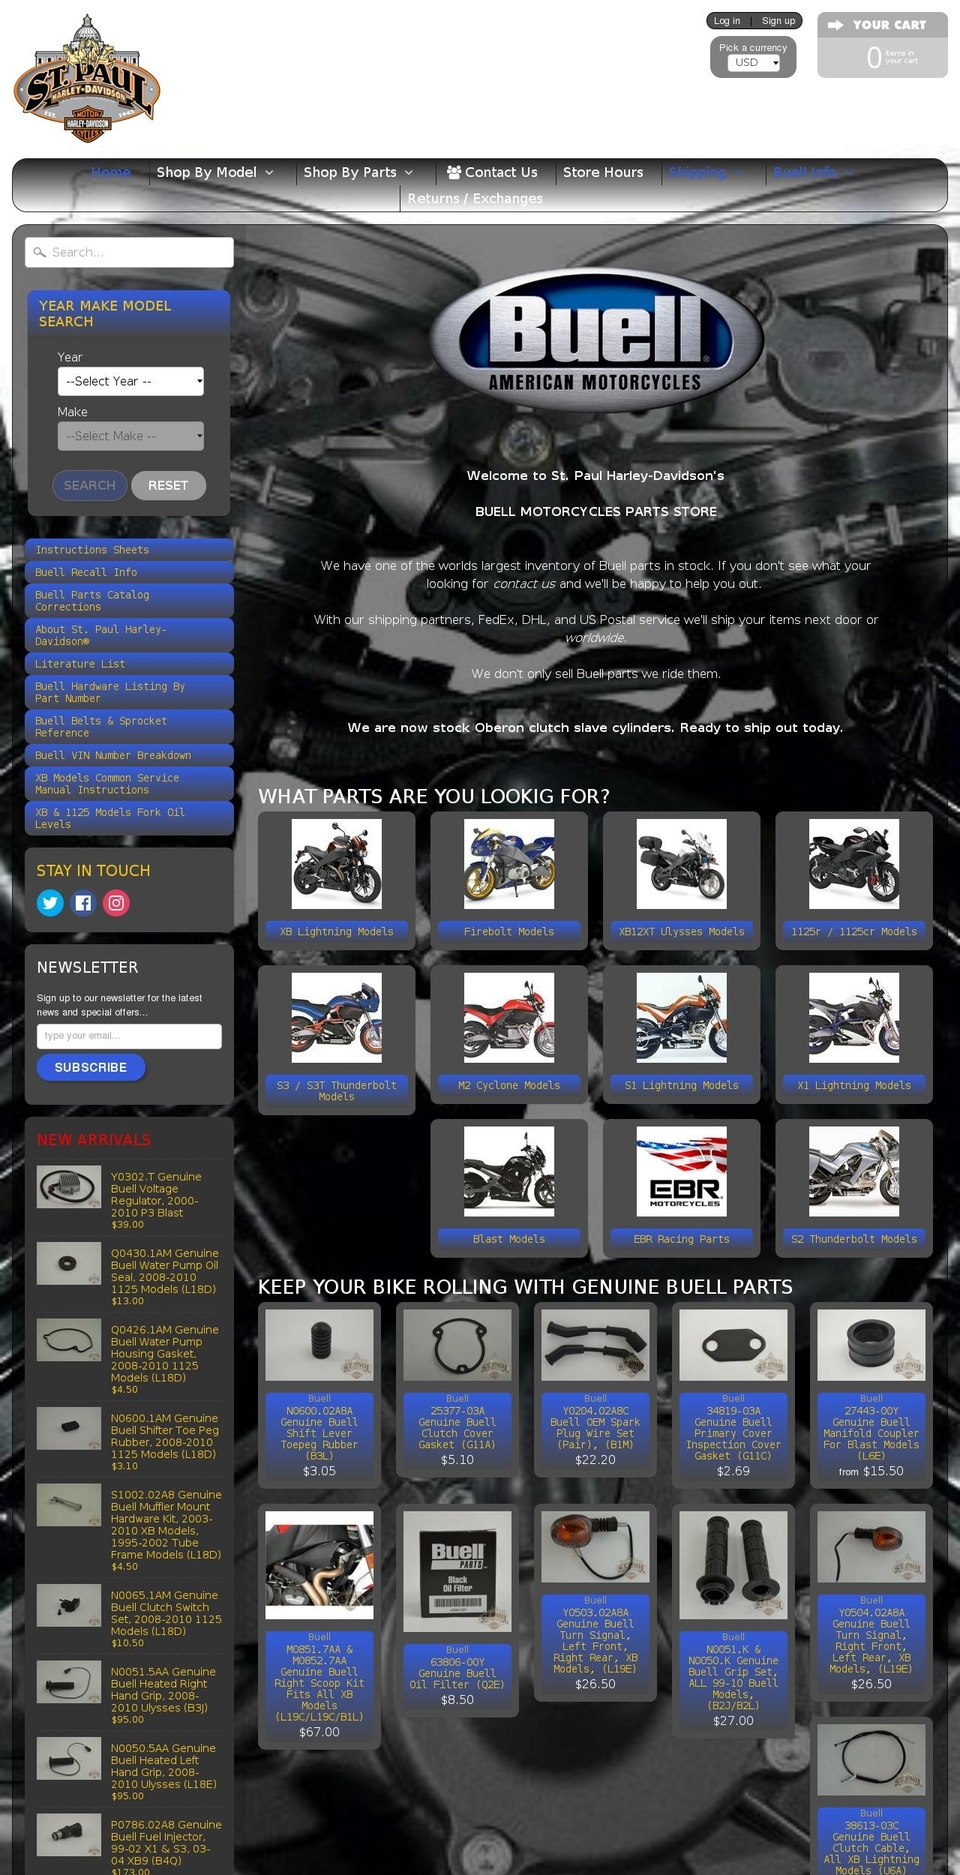960x1875 pixels.
Task: Click the search magnifier icon
Action: pos(40,253)
